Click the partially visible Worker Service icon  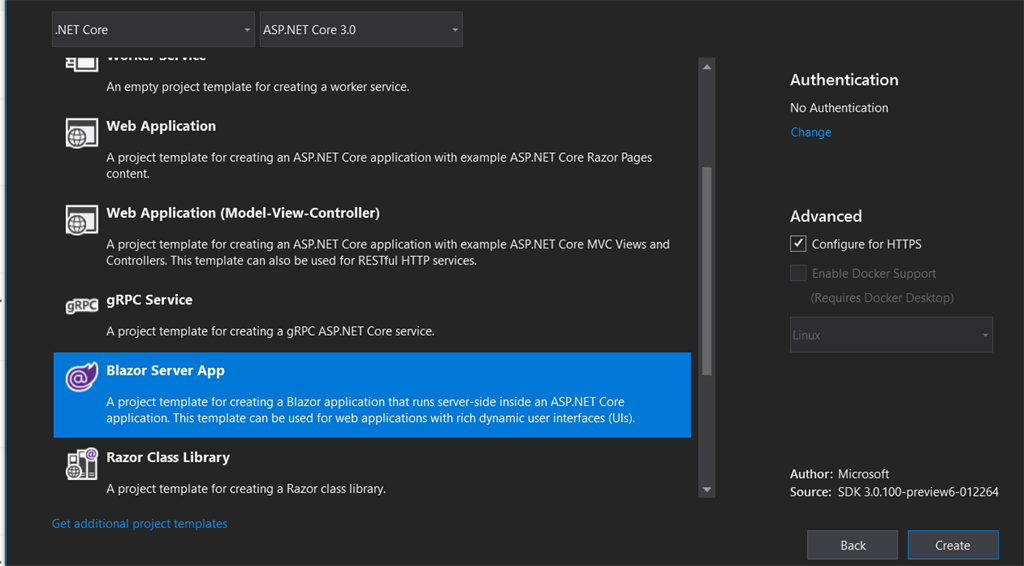(82, 63)
